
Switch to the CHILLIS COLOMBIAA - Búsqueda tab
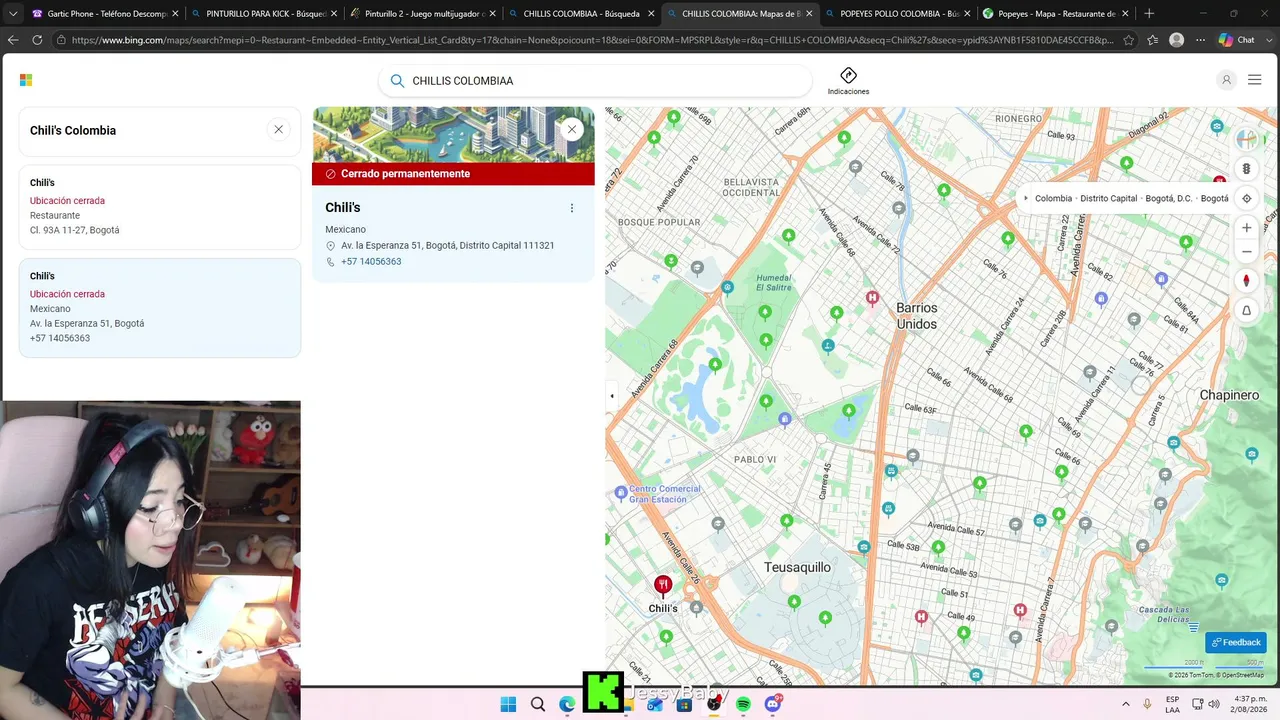pos(580,14)
